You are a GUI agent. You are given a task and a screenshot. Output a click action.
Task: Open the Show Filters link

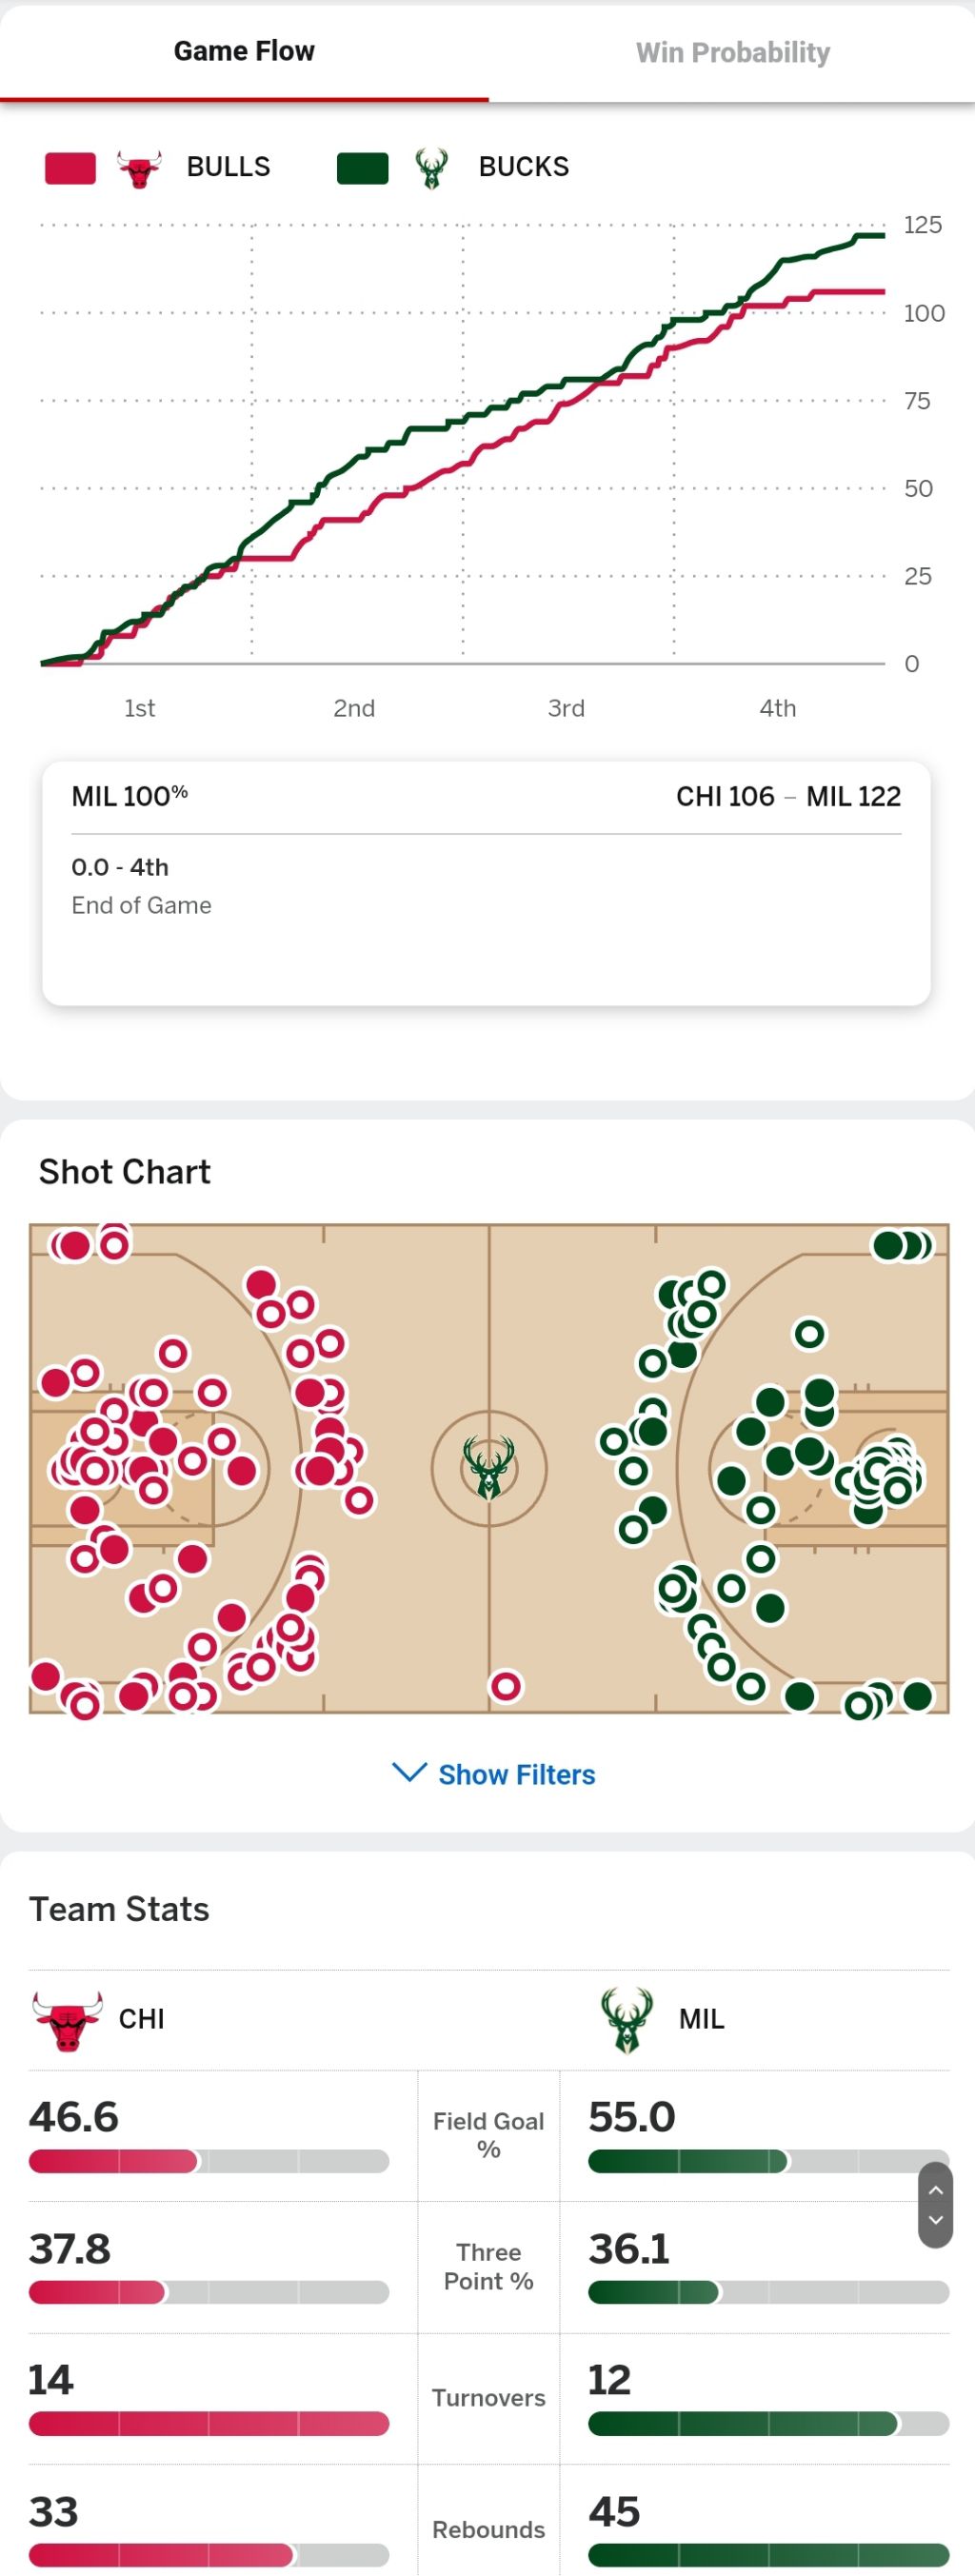(517, 1774)
